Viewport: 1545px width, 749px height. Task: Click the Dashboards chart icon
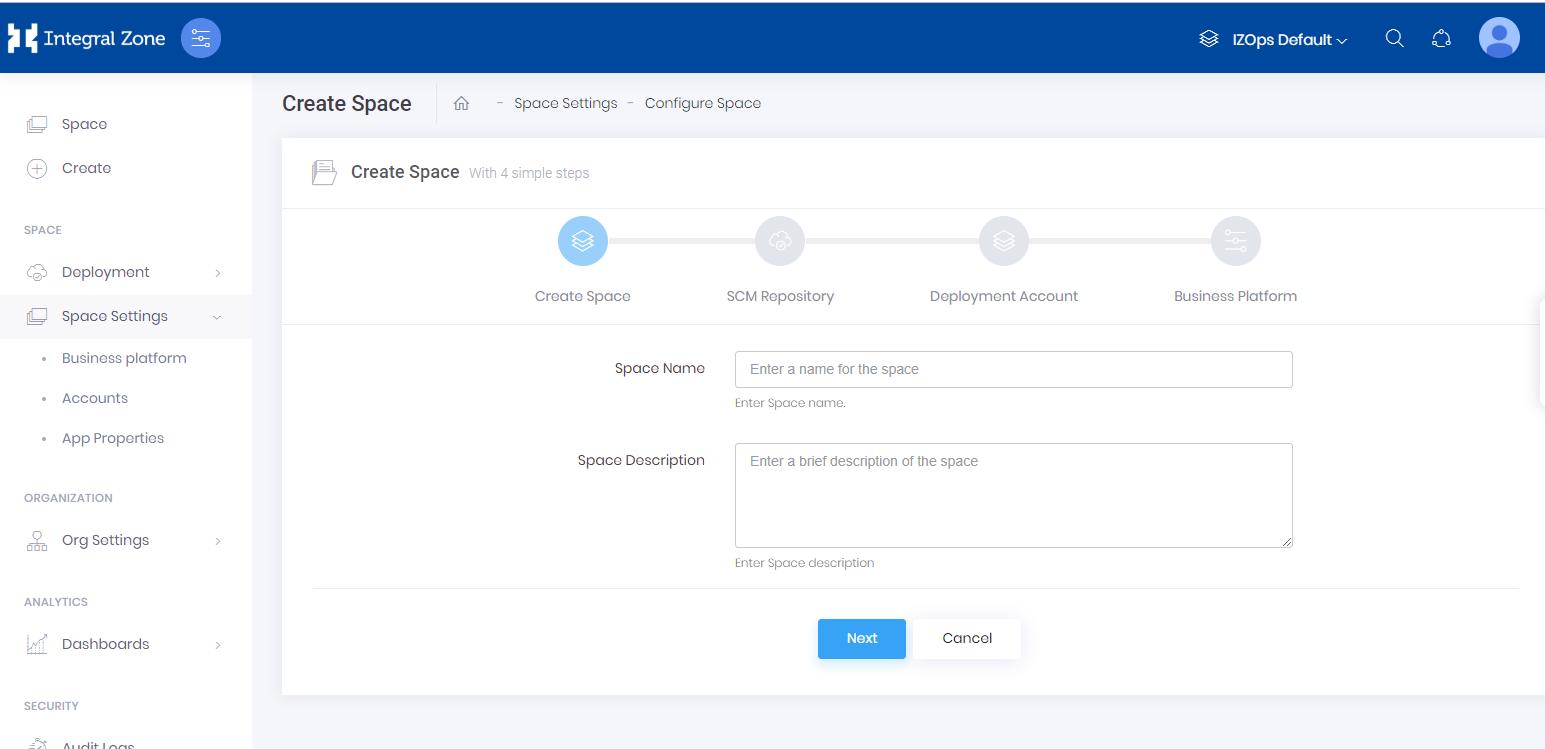37,644
